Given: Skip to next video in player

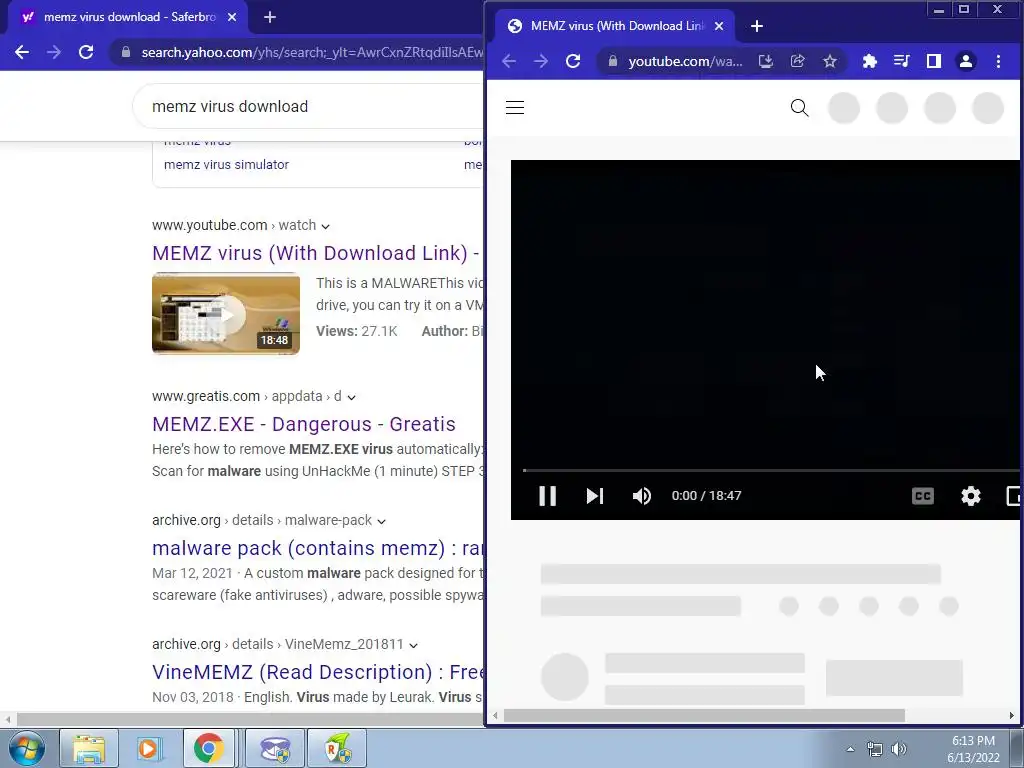Looking at the screenshot, I should [x=594, y=496].
